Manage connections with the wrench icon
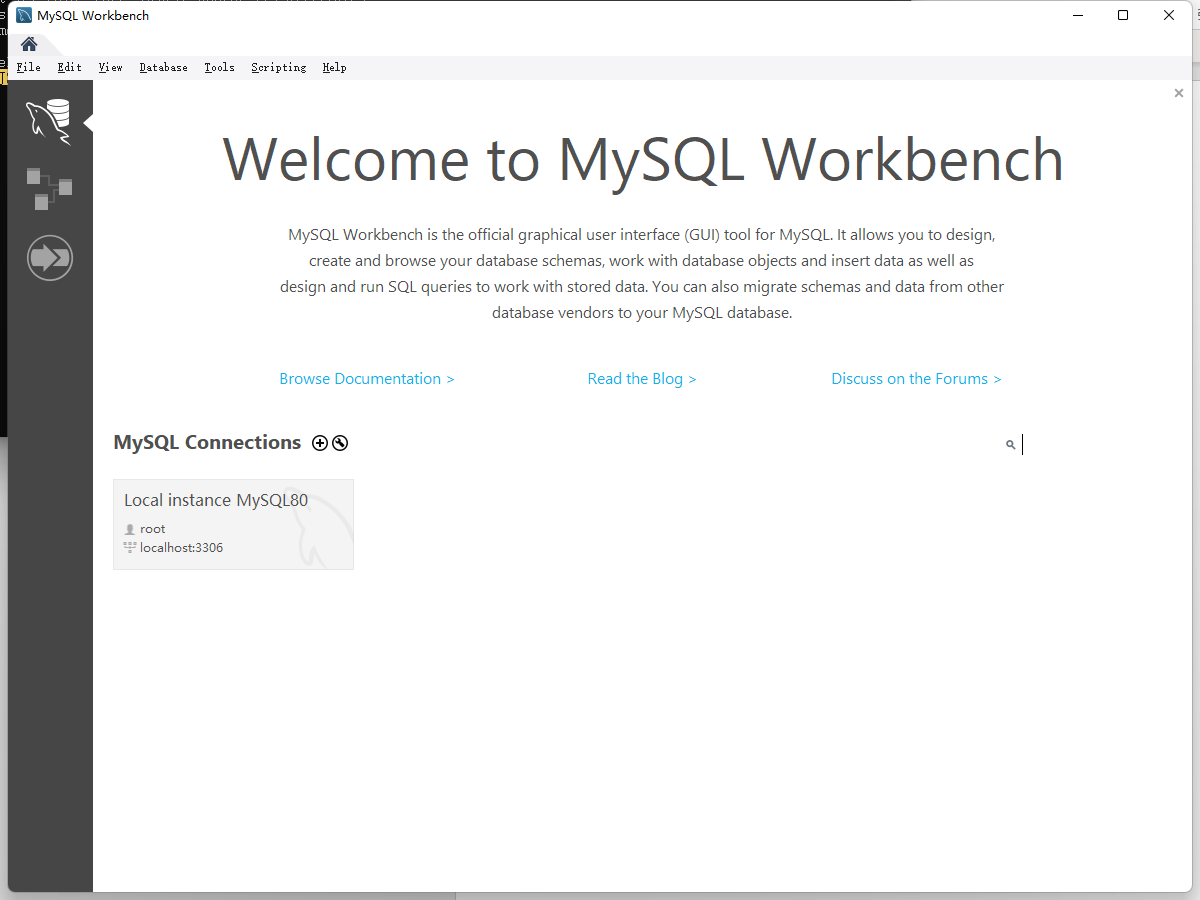The width and height of the screenshot is (1200, 900). (x=340, y=443)
